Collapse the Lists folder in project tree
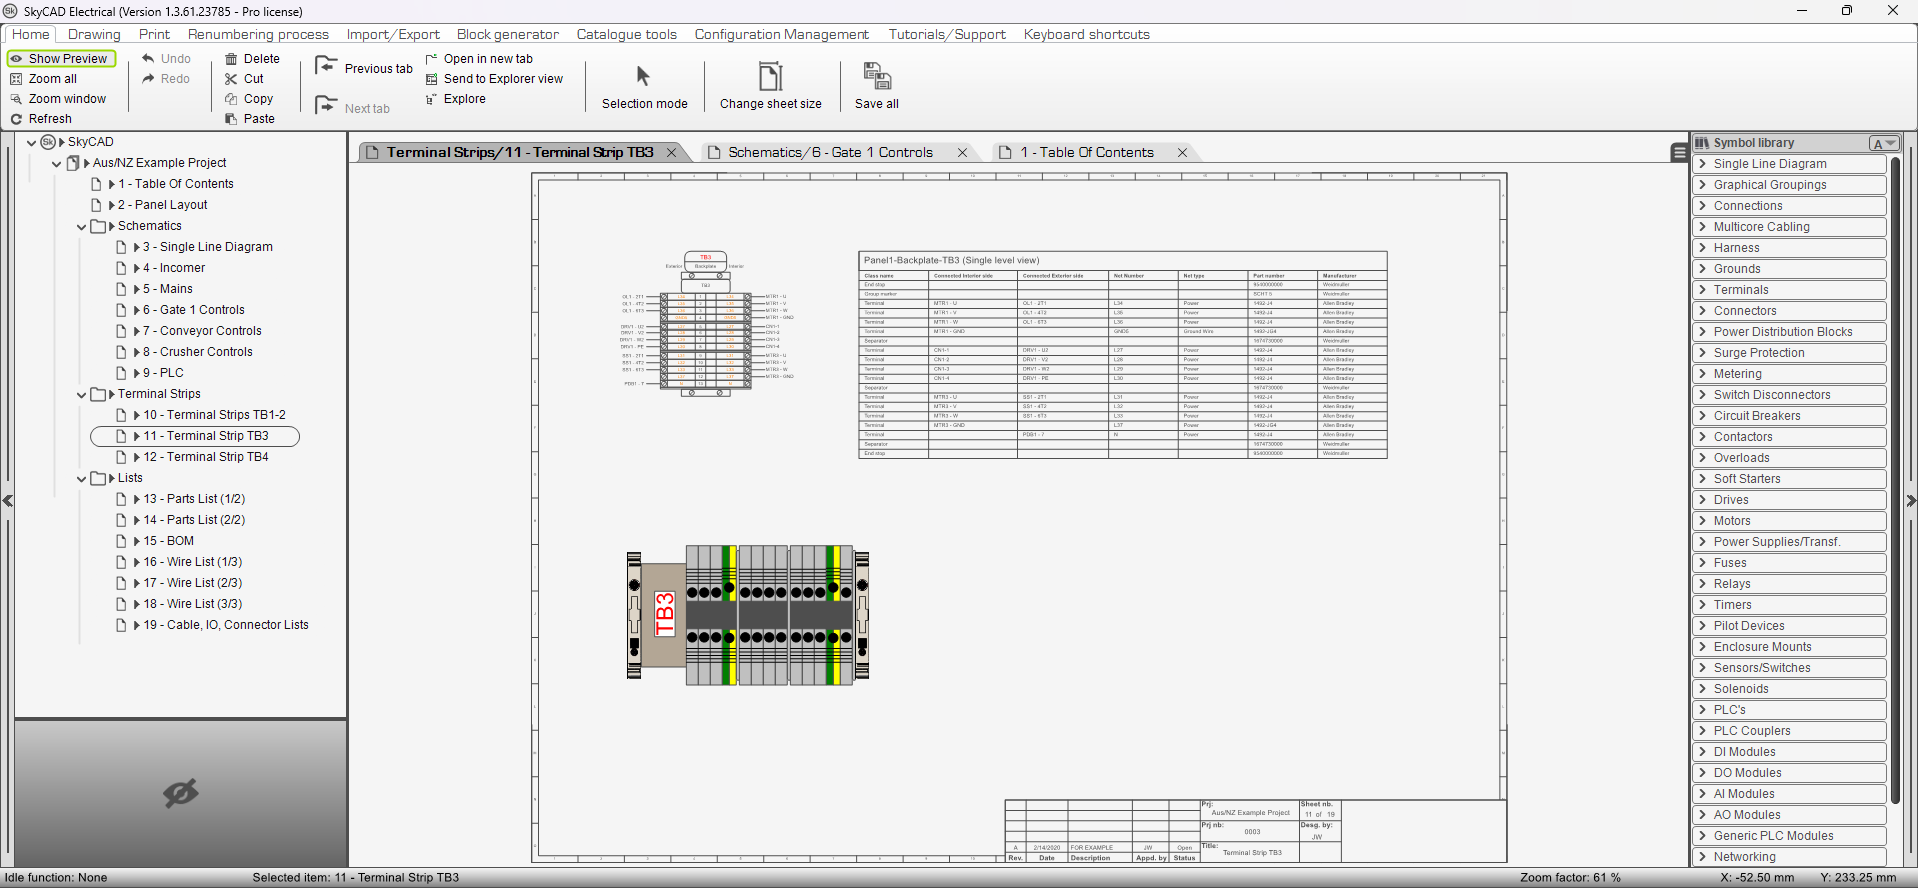1918x888 pixels. pyautogui.click(x=82, y=479)
